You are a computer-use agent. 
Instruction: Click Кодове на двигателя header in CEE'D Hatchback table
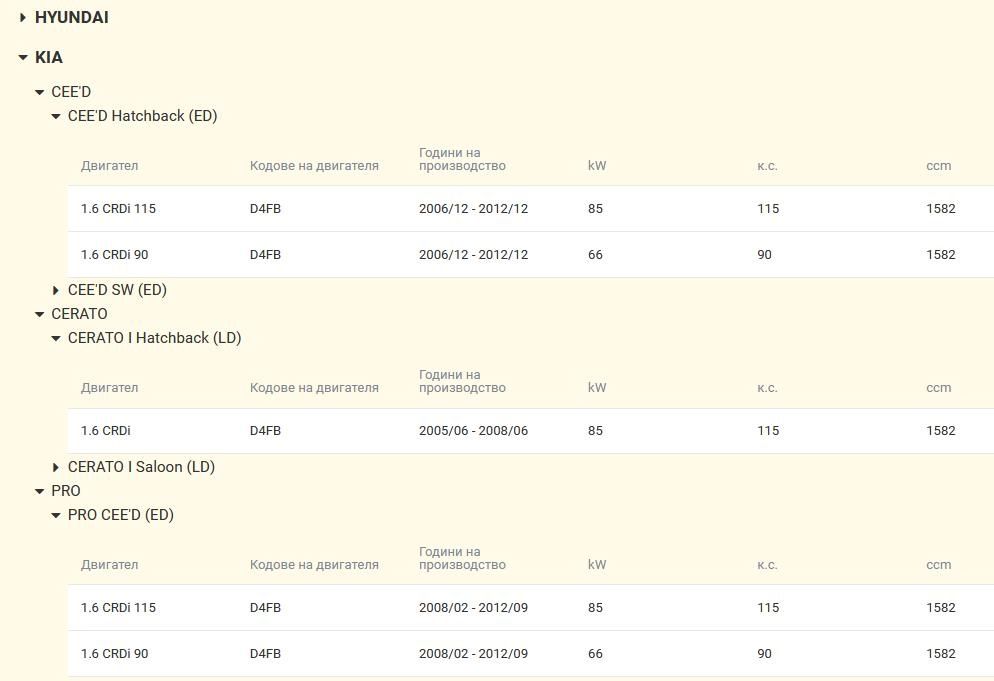coord(314,166)
